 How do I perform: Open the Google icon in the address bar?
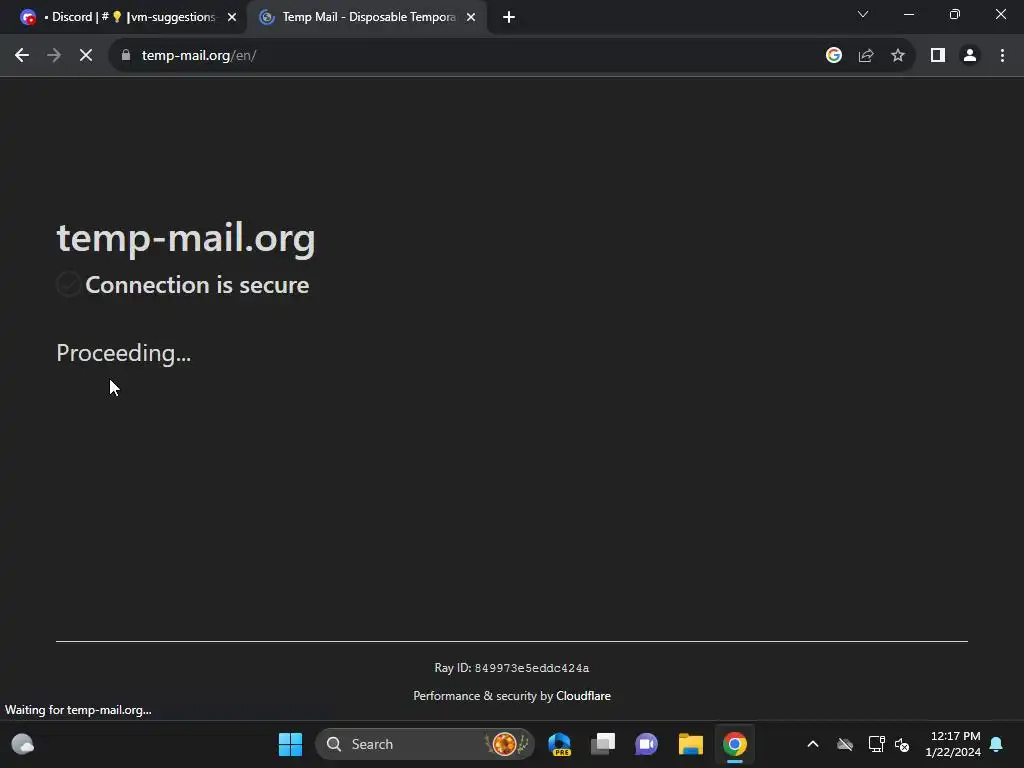click(x=833, y=56)
